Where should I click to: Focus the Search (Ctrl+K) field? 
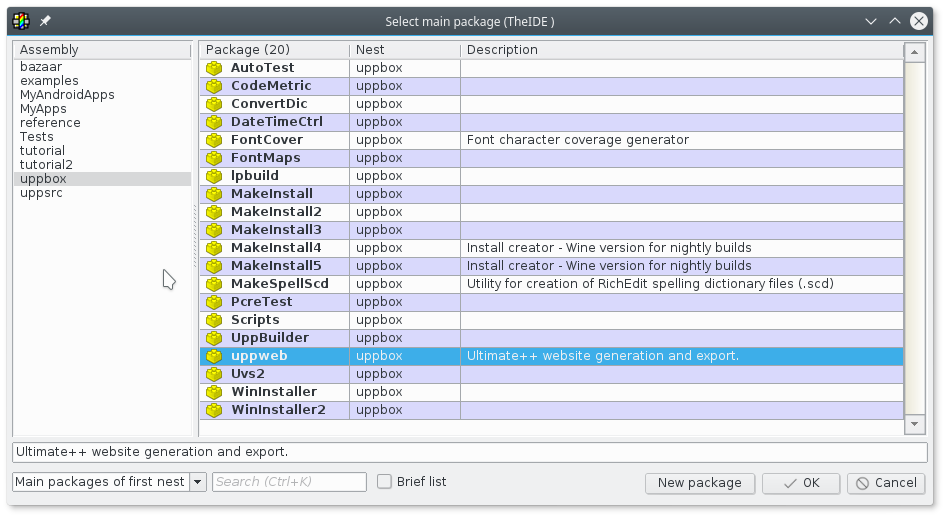[x=289, y=482]
